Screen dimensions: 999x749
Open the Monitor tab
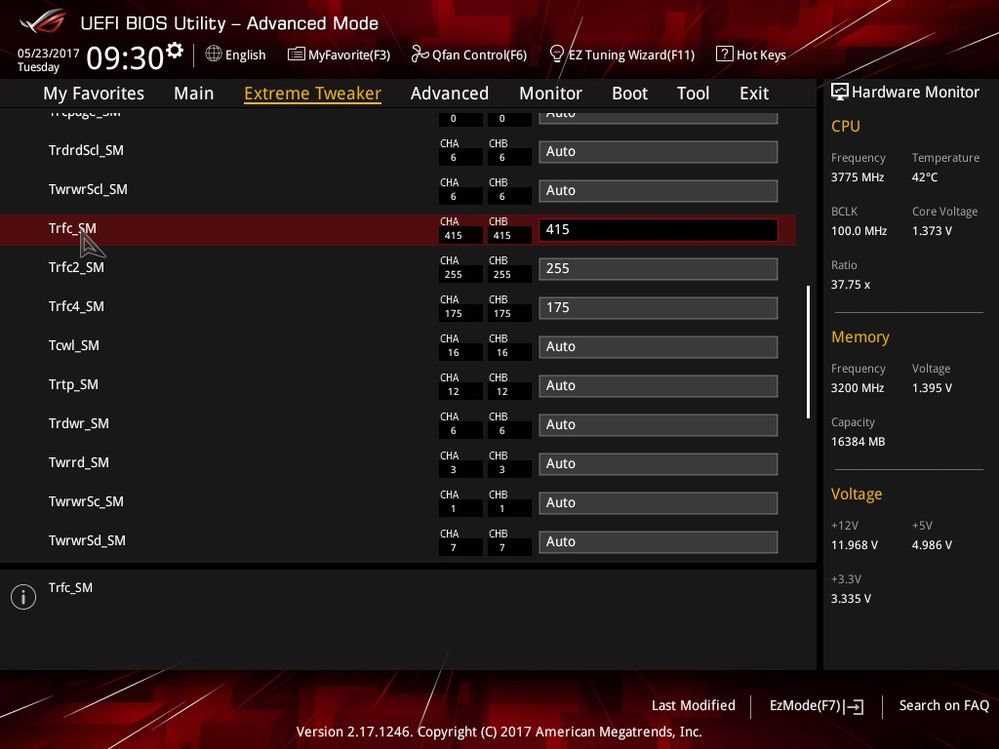point(550,93)
